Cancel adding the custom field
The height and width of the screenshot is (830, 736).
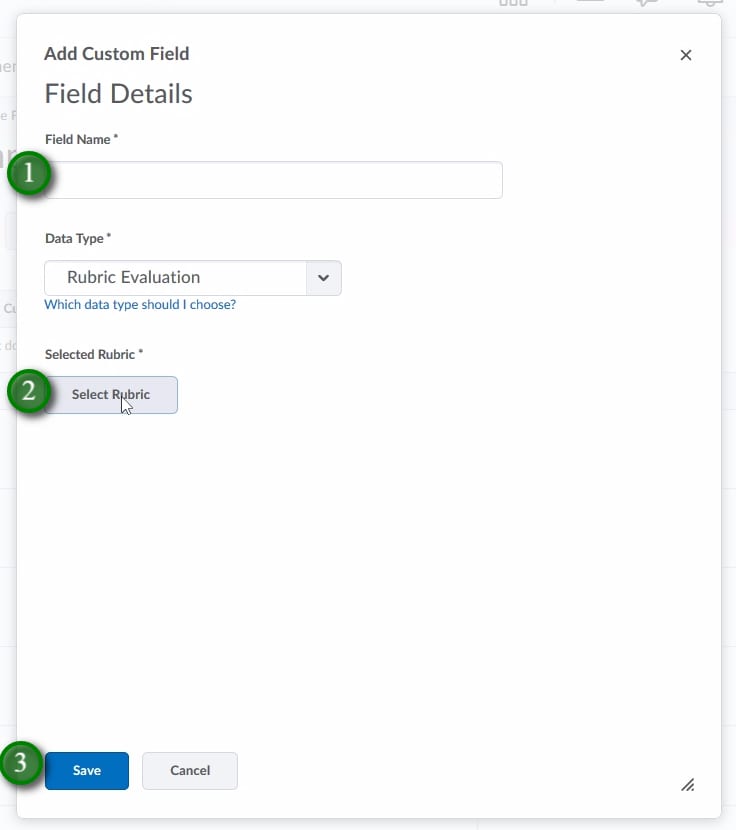pos(190,771)
